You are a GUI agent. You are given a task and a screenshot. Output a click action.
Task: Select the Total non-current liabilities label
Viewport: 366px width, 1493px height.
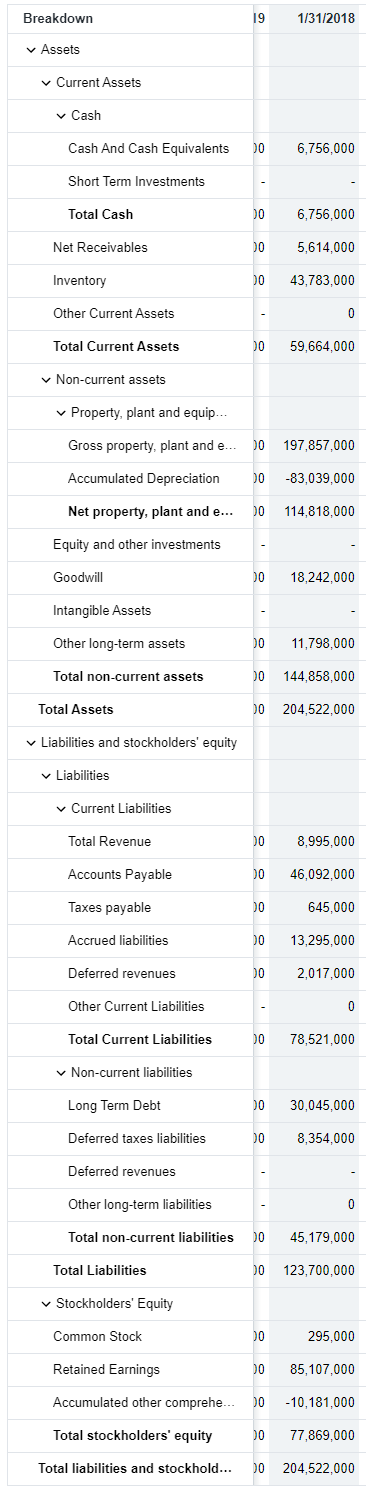151,1237
